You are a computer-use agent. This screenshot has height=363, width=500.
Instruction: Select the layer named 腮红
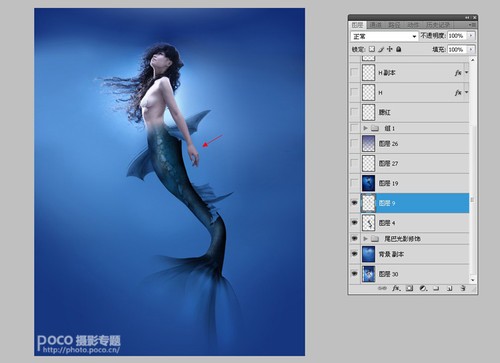pyautogui.click(x=409, y=112)
